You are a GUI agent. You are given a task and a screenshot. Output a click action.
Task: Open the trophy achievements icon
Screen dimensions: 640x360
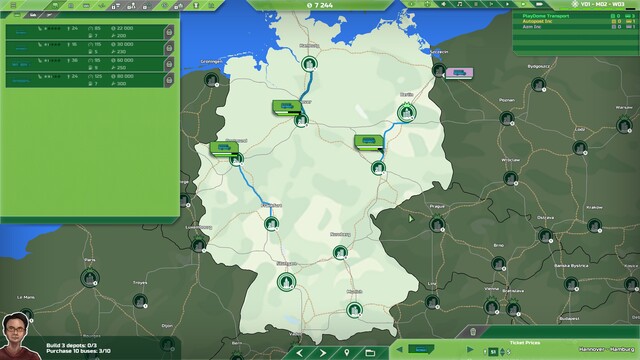(196, 5)
